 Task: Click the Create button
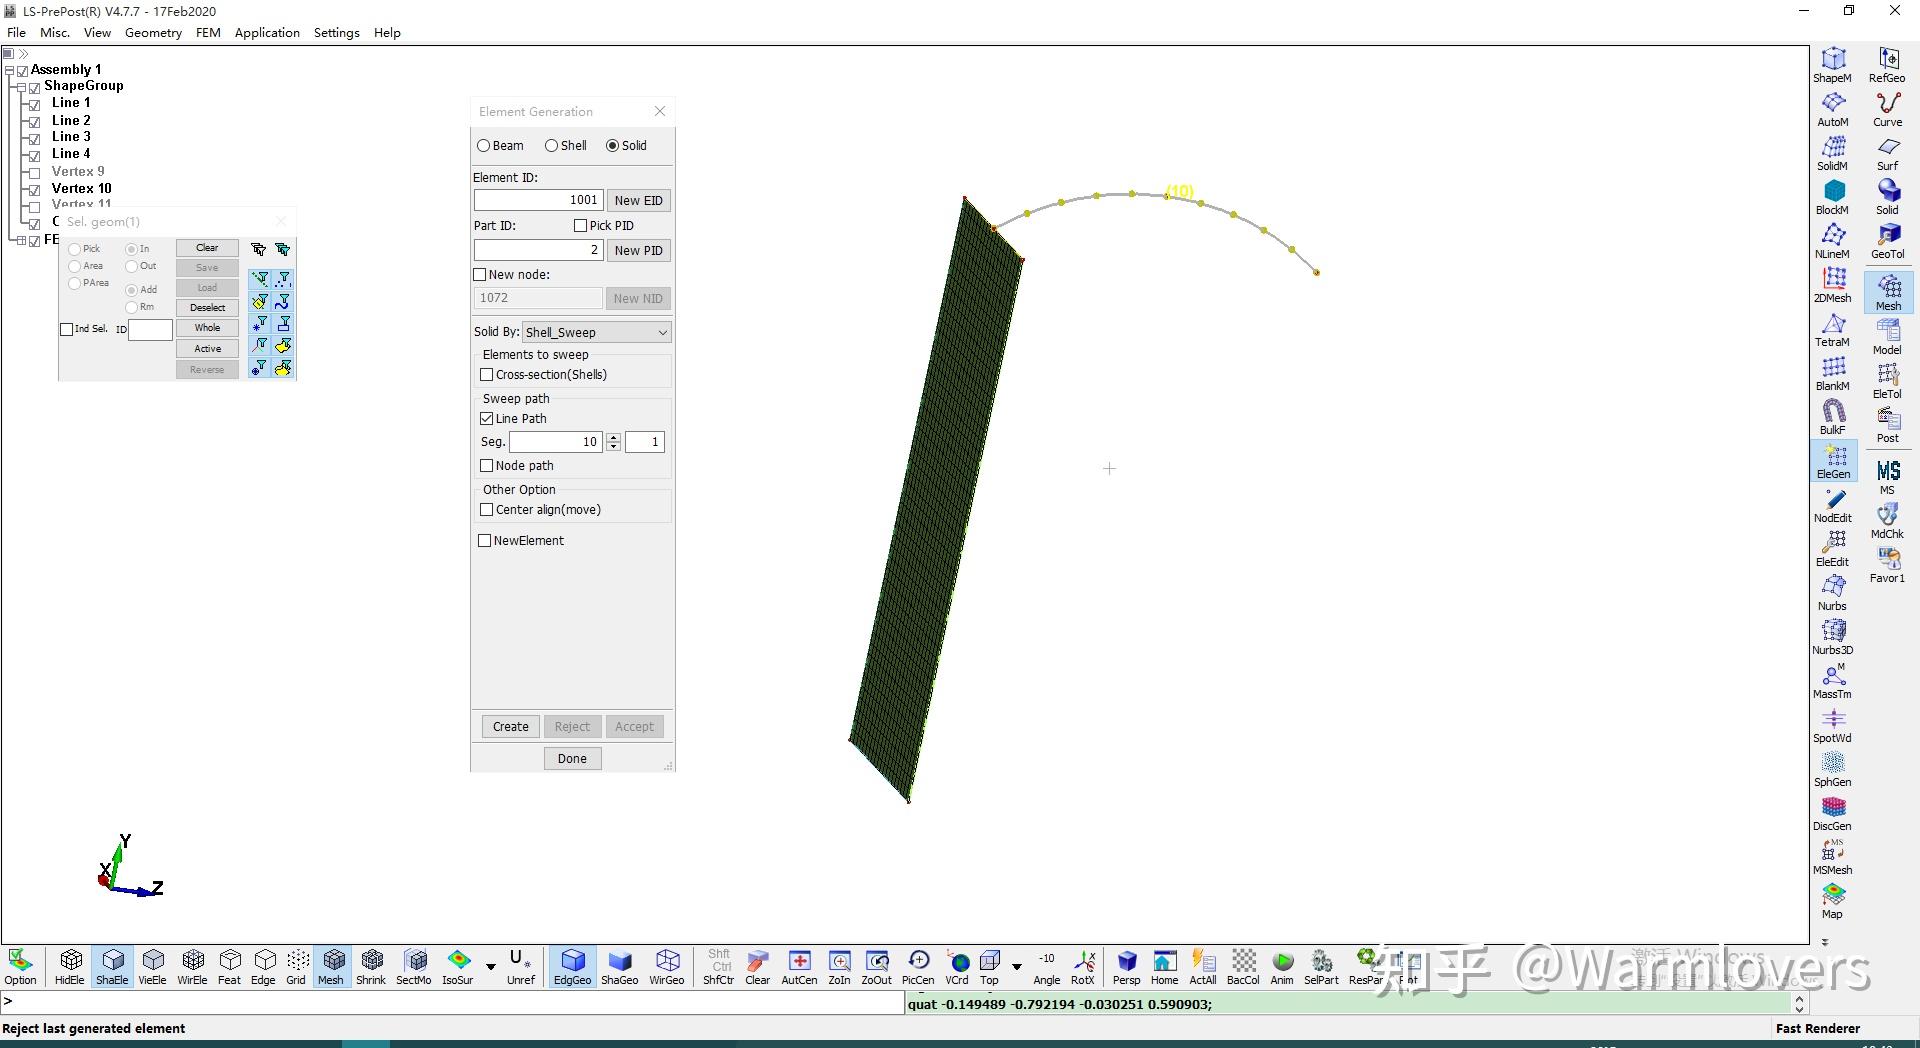[510, 727]
